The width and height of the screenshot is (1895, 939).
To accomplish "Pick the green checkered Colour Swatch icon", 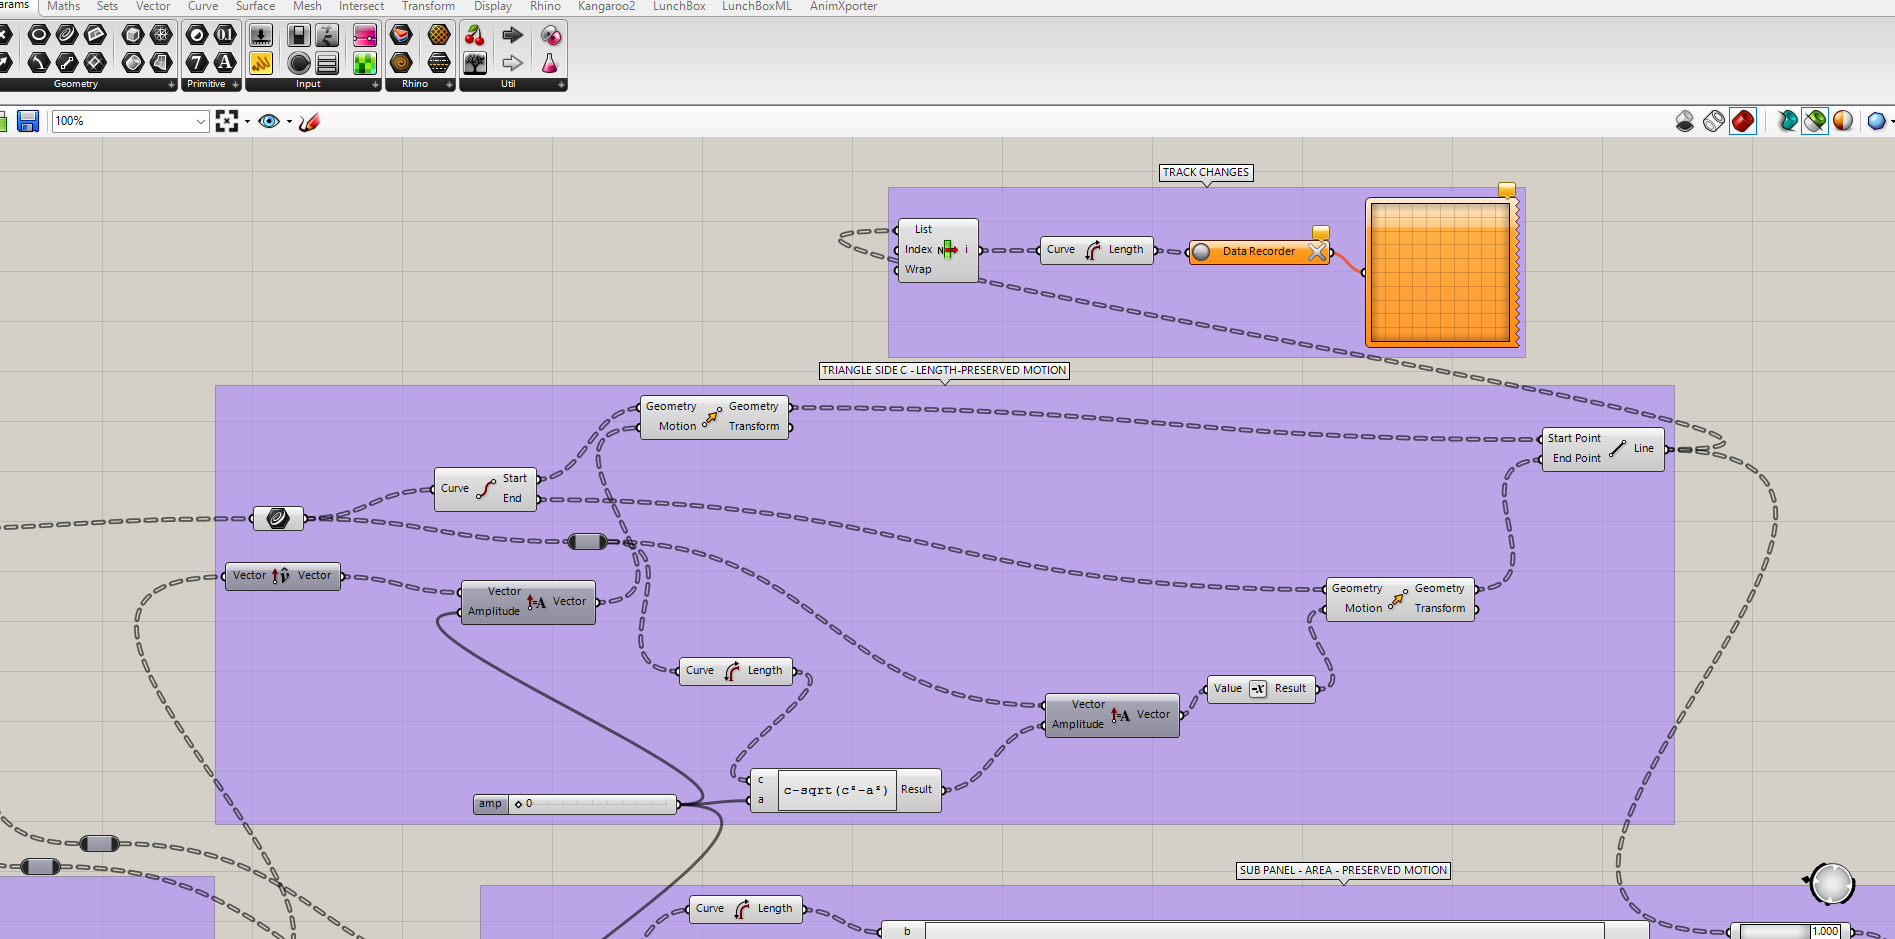I will (365, 63).
